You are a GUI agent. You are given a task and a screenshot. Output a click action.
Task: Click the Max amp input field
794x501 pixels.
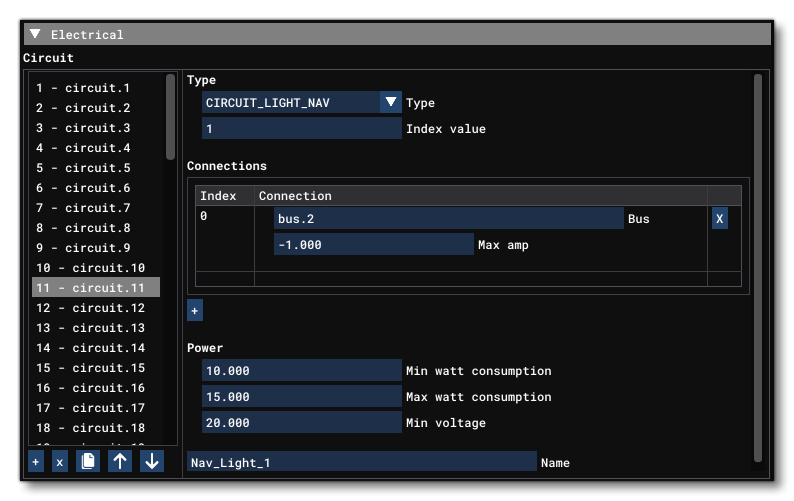click(x=373, y=244)
